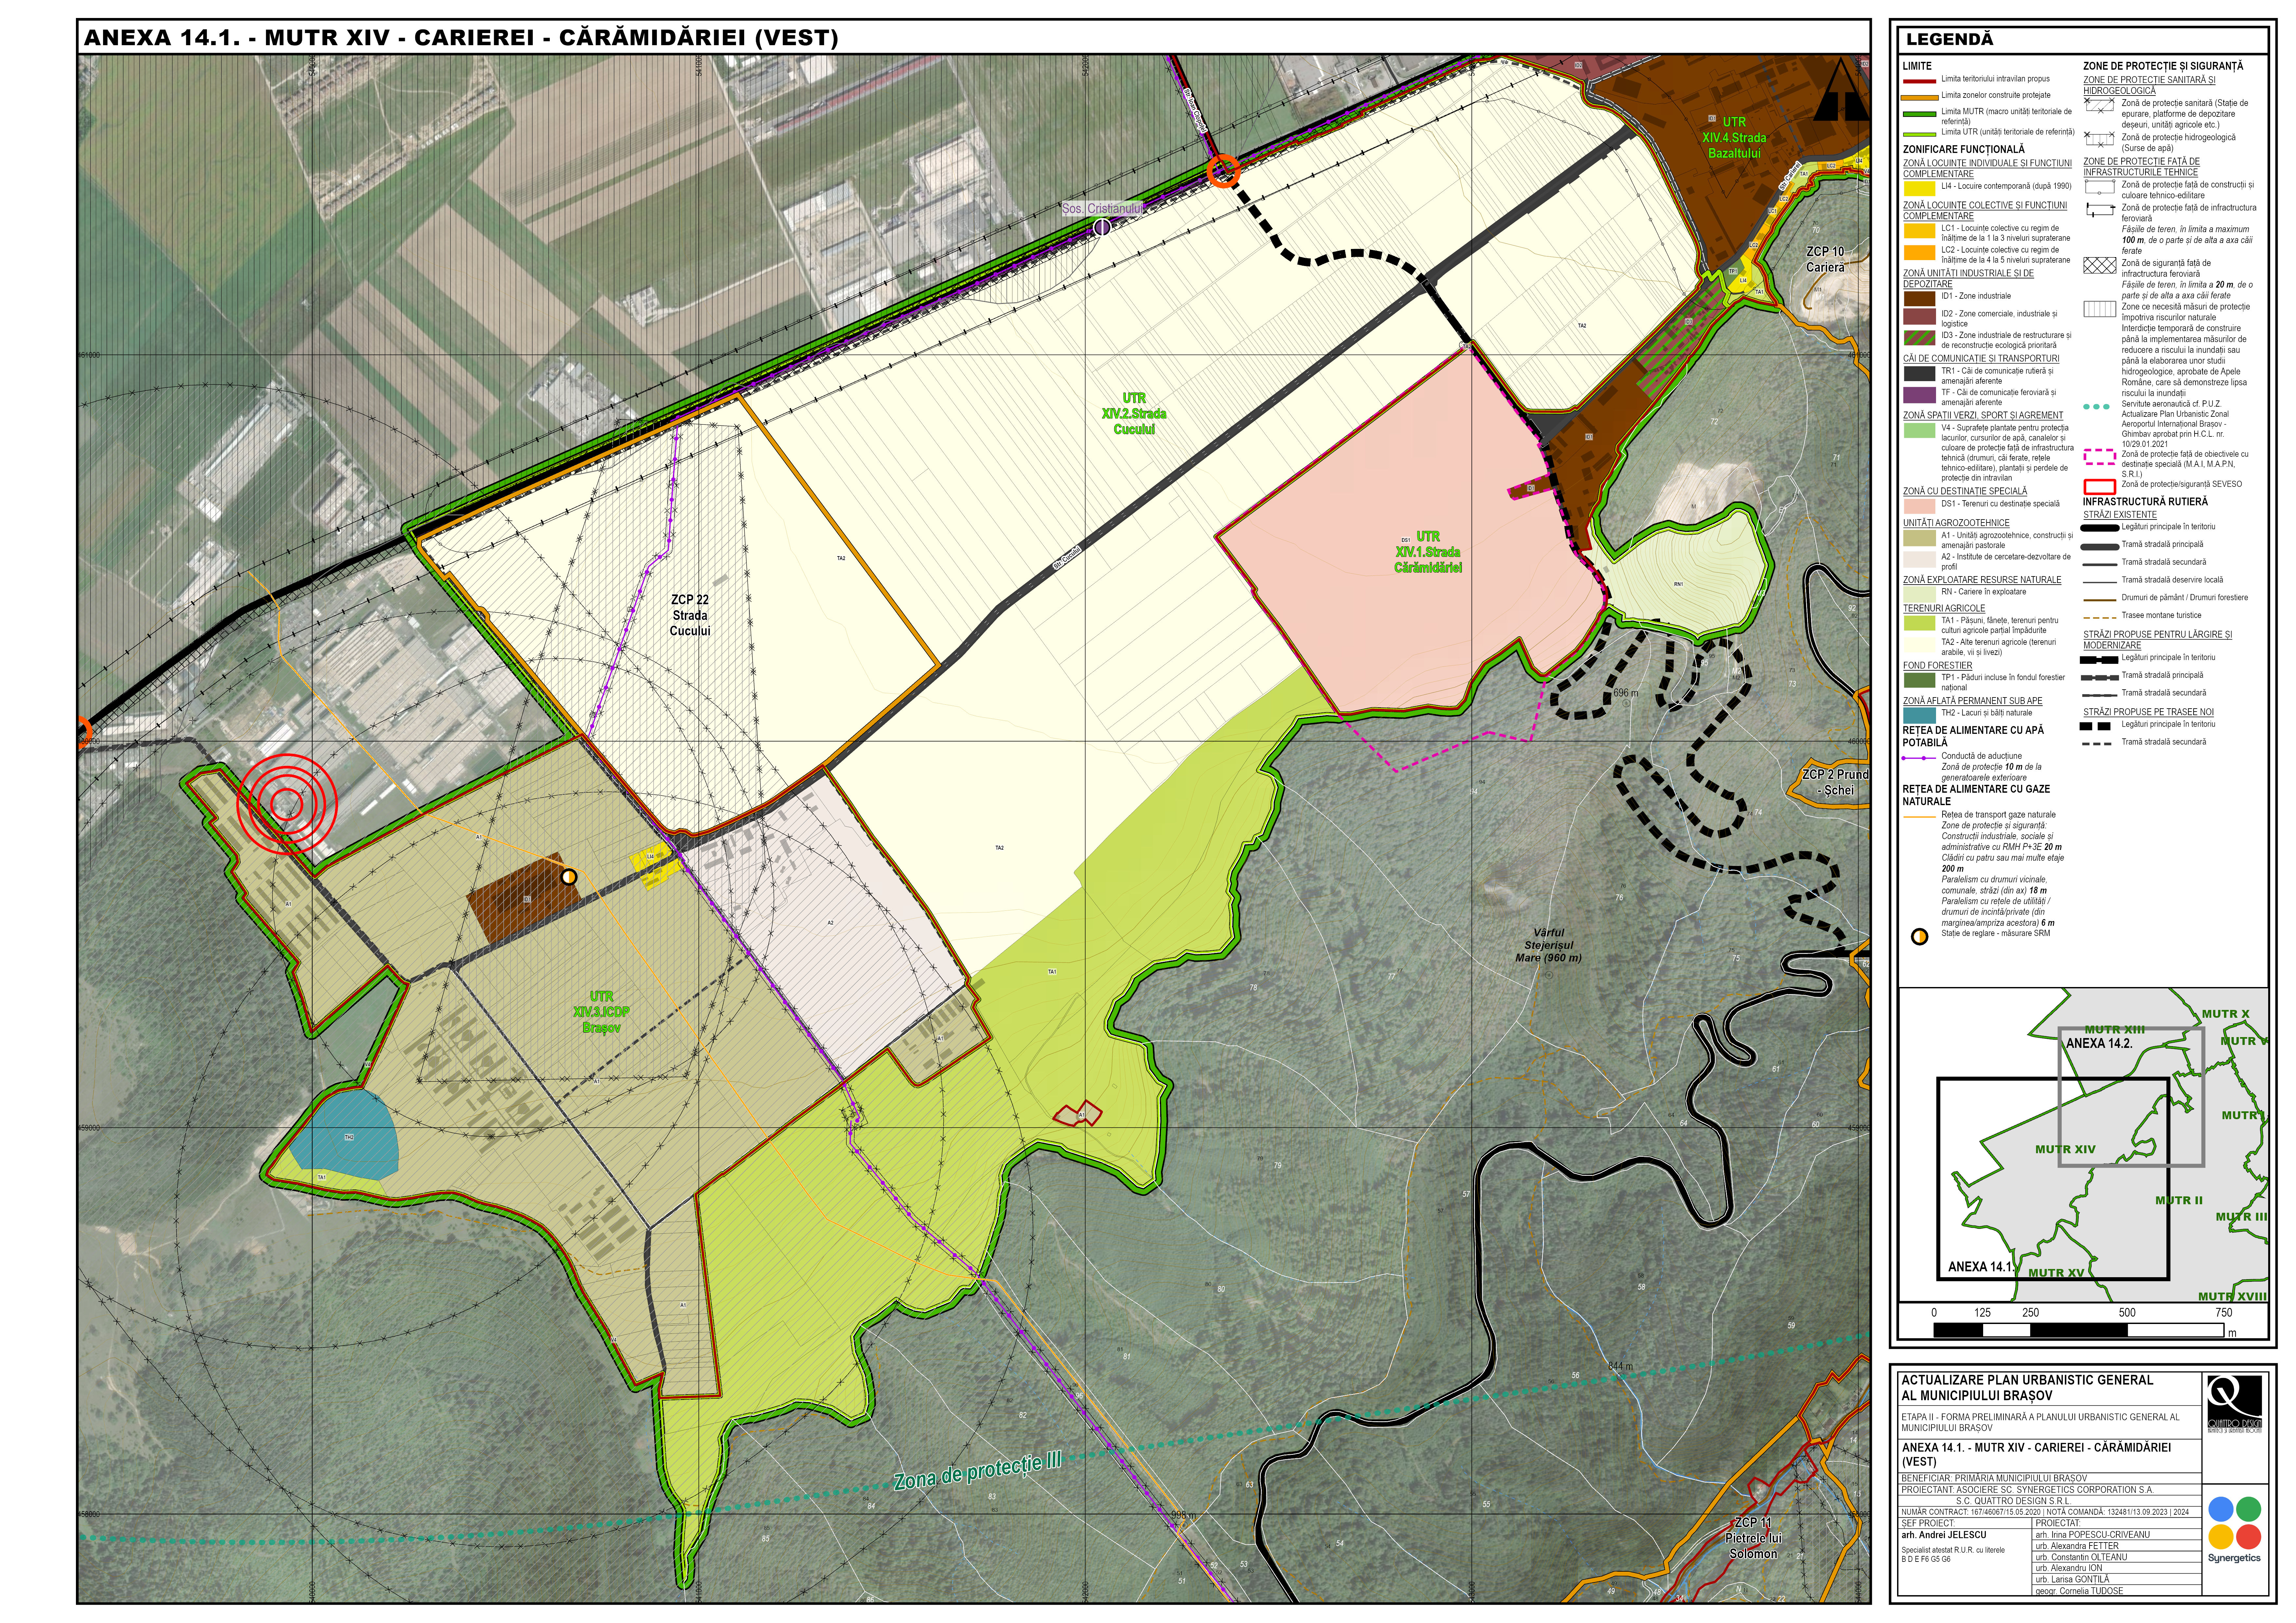Click the SRM station marker on the map
2296x1623 pixels.
click(569, 877)
